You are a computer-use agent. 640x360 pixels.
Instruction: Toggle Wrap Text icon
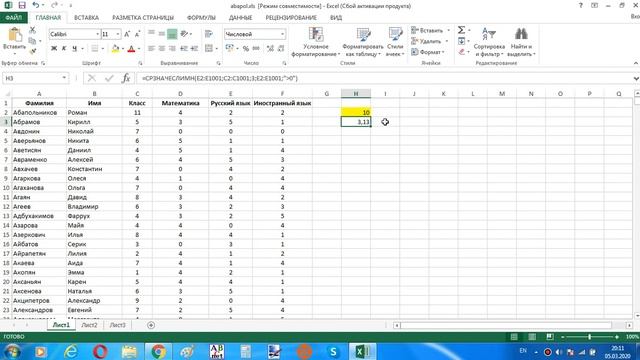pyautogui.click(x=209, y=33)
